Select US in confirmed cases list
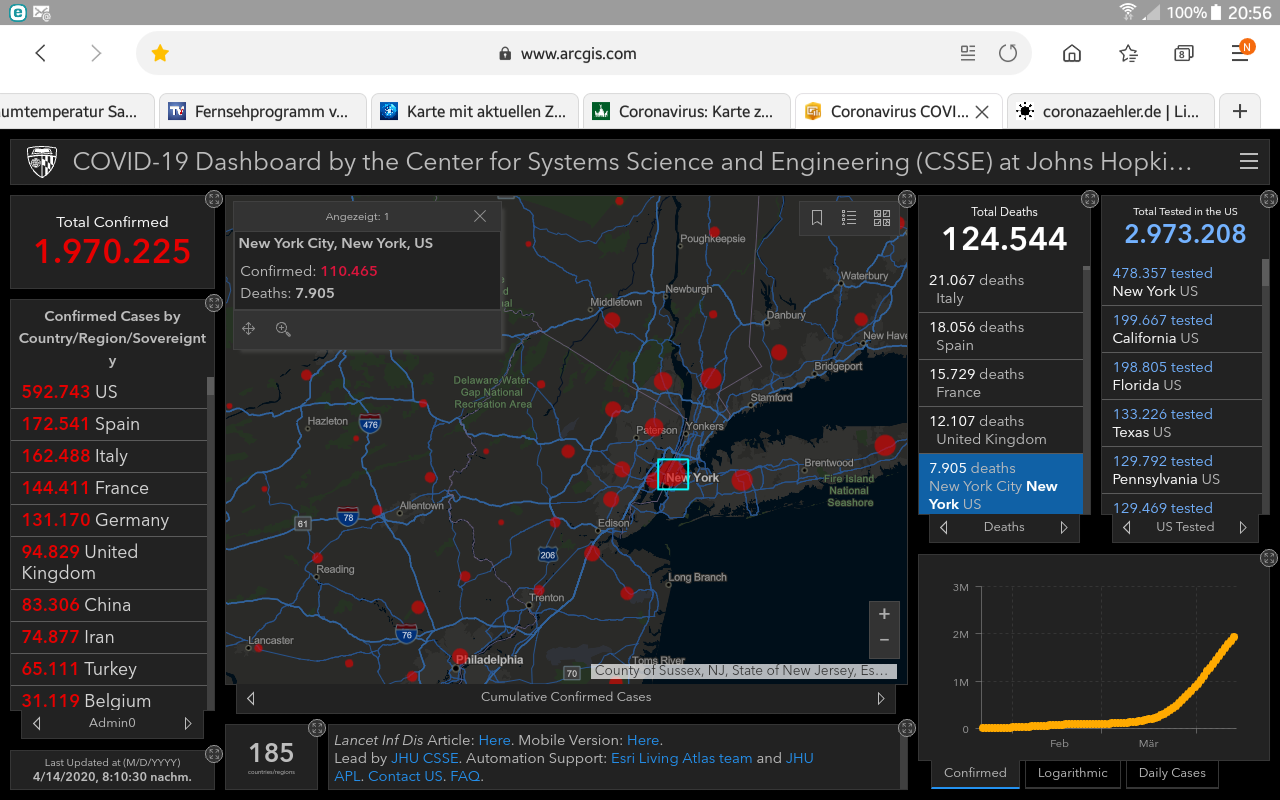The height and width of the screenshot is (800, 1280). 108,392
